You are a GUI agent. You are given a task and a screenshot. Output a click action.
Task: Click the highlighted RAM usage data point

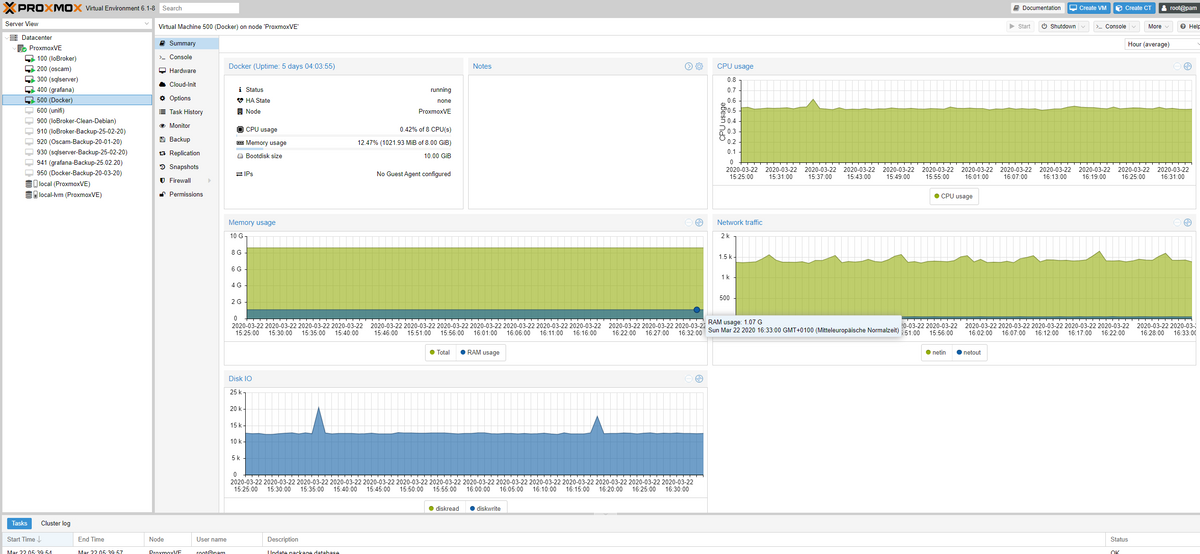[697, 310]
